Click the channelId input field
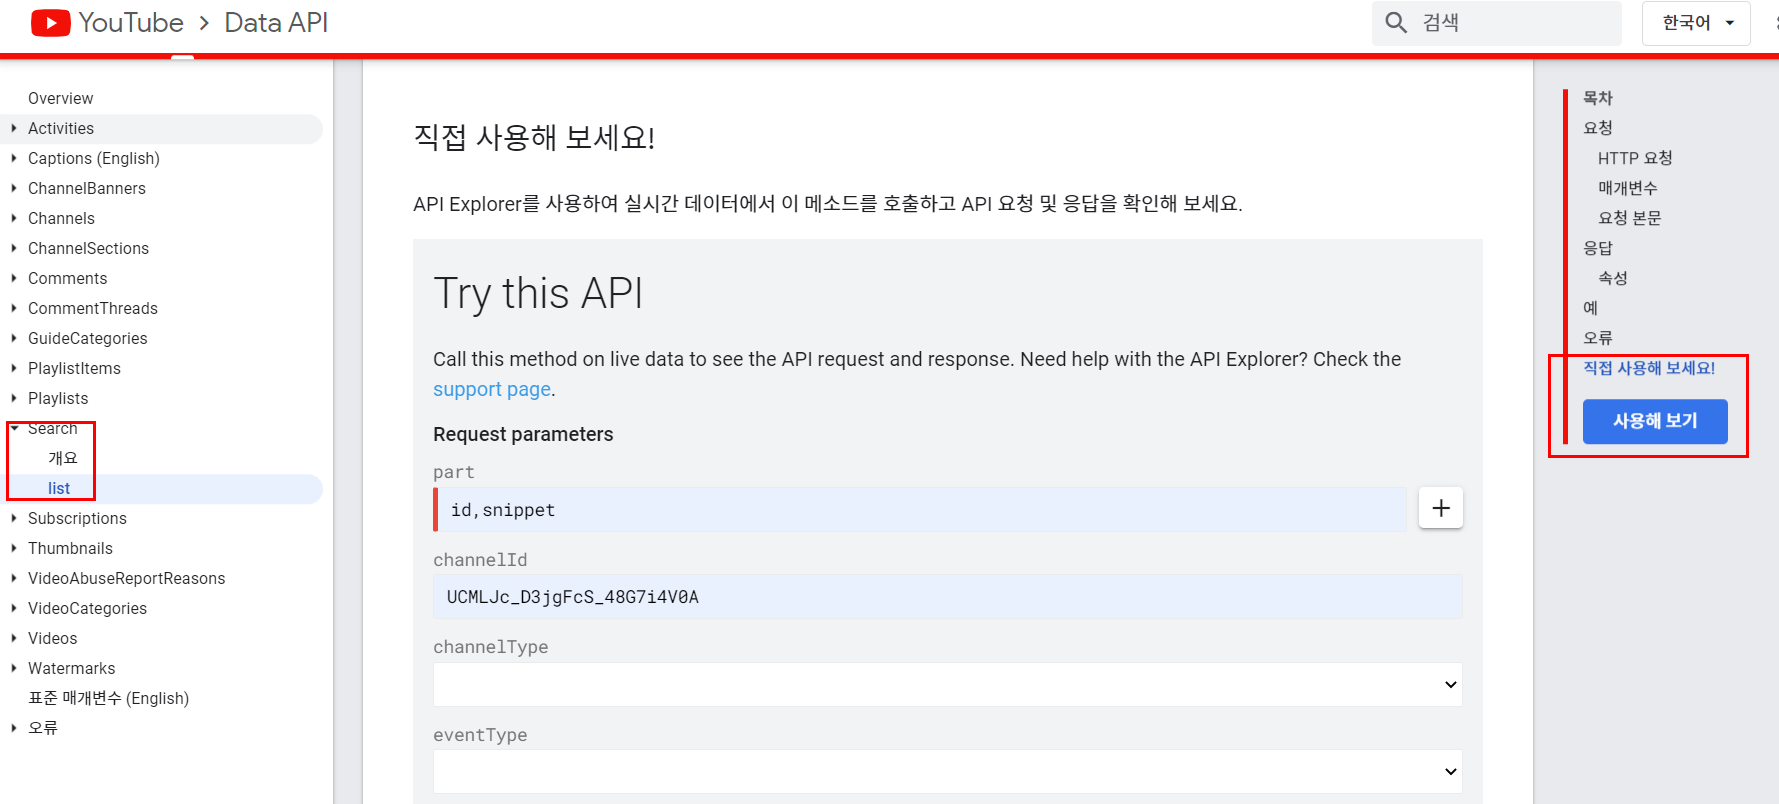The image size is (1779, 804). pyautogui.click(x=947, y=597)
